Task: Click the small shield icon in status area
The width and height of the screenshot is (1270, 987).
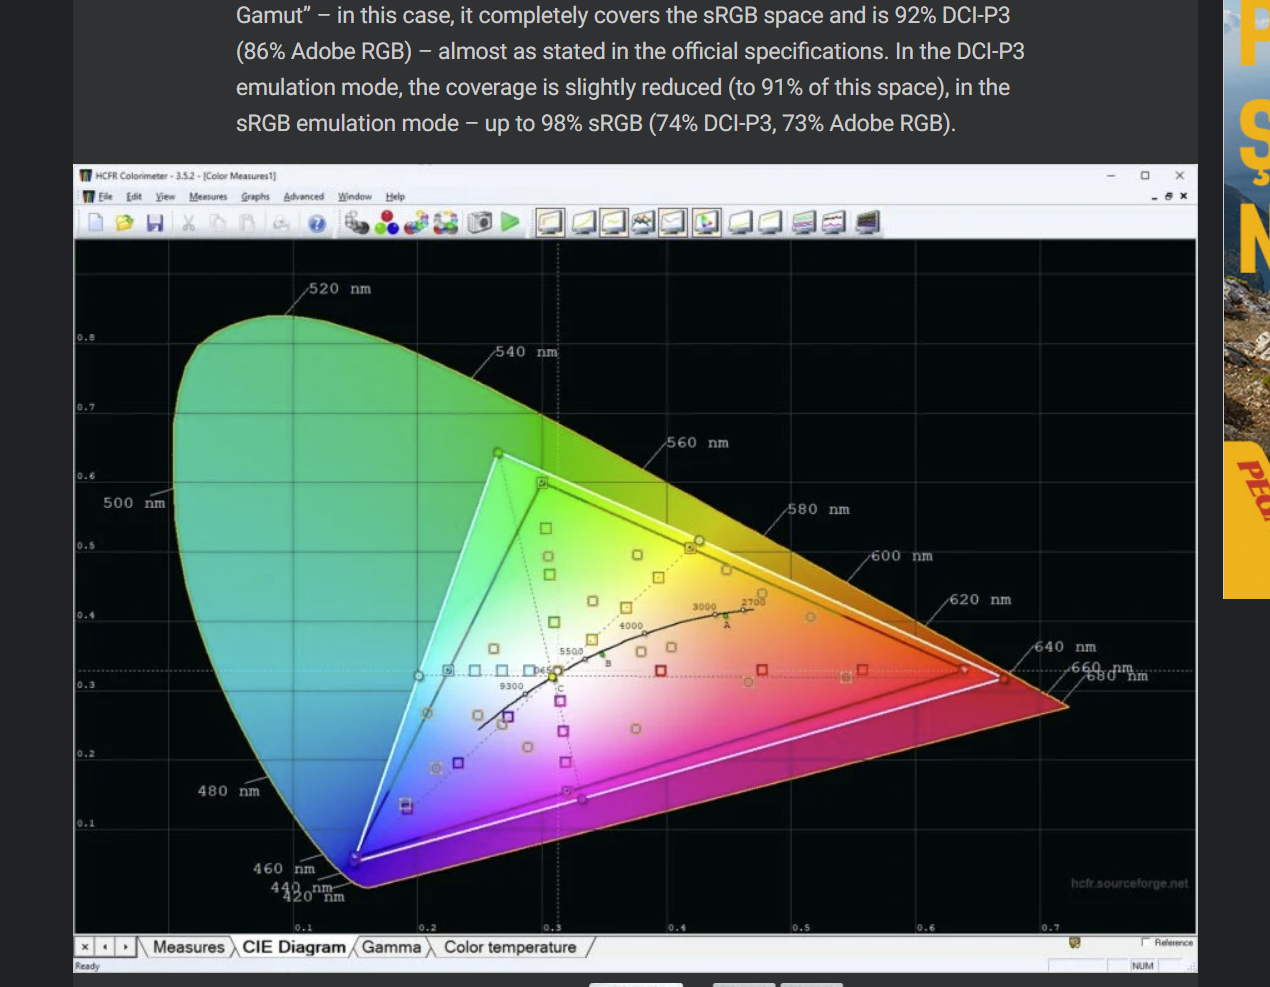Action: tap(1075, 942)
